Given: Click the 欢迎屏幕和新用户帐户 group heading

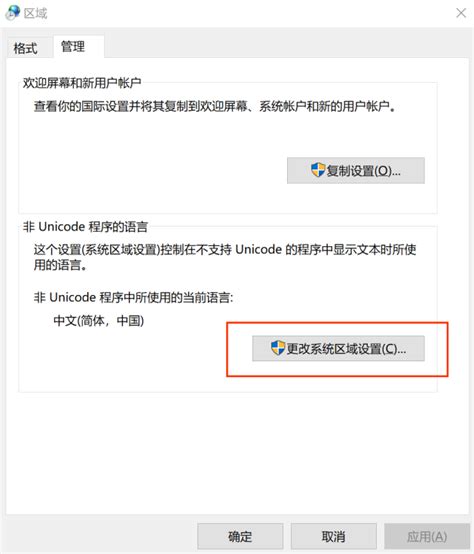Looking at the screenshot, I should (x=82, y=83).
